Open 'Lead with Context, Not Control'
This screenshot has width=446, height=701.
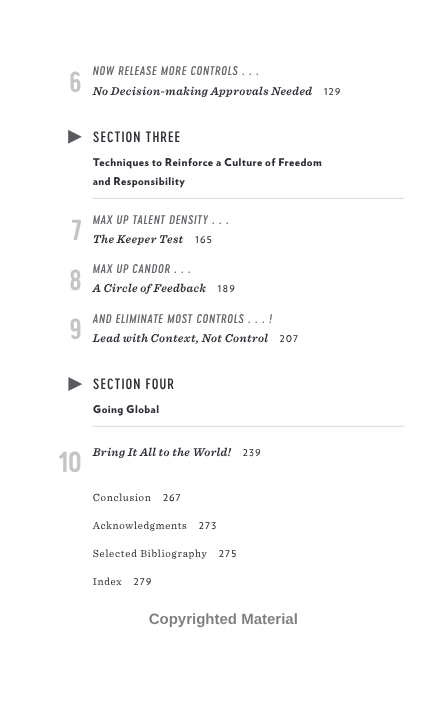[180, 338]
